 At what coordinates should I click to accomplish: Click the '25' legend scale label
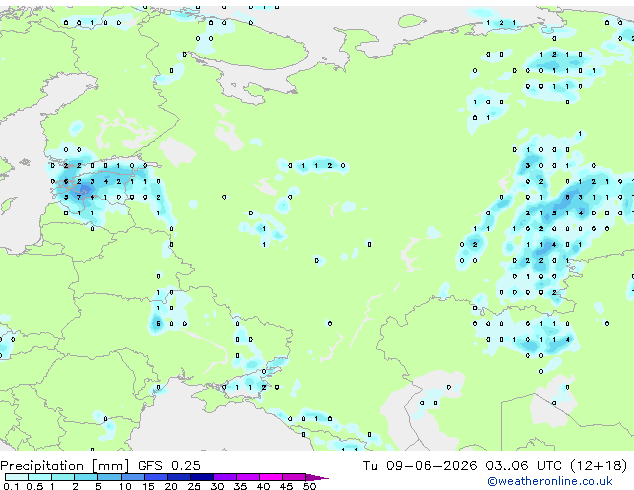194,486
